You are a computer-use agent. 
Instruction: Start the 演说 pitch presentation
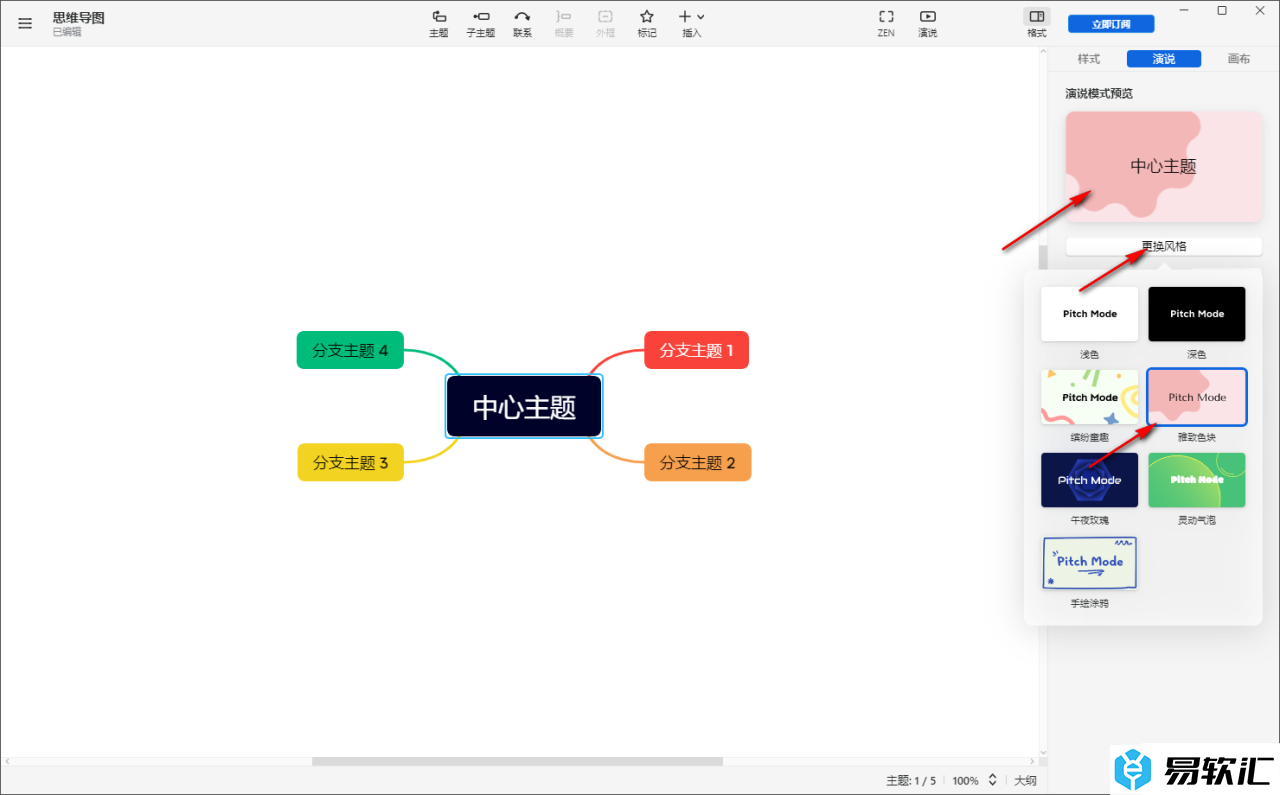click(x=928, y=23)
